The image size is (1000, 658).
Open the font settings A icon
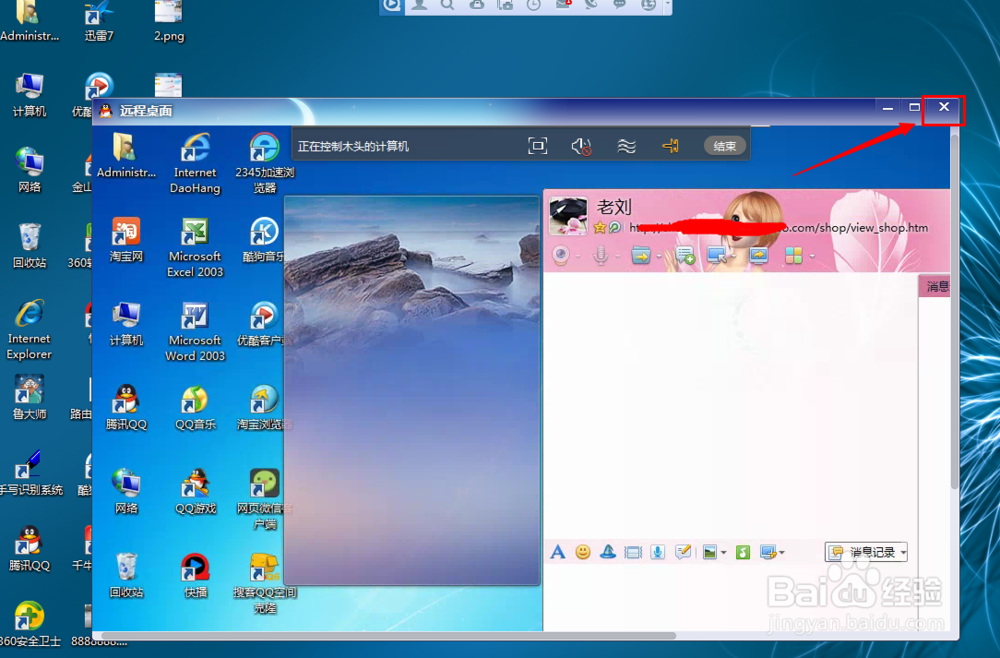click(557, 552)
